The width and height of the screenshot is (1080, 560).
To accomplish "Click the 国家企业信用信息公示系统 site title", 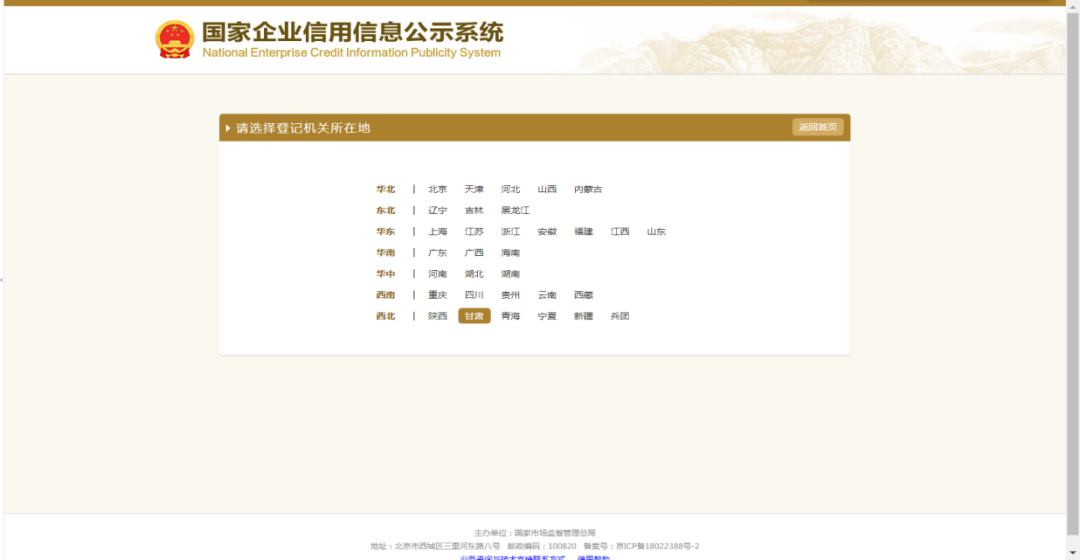I will click(352, 32).
